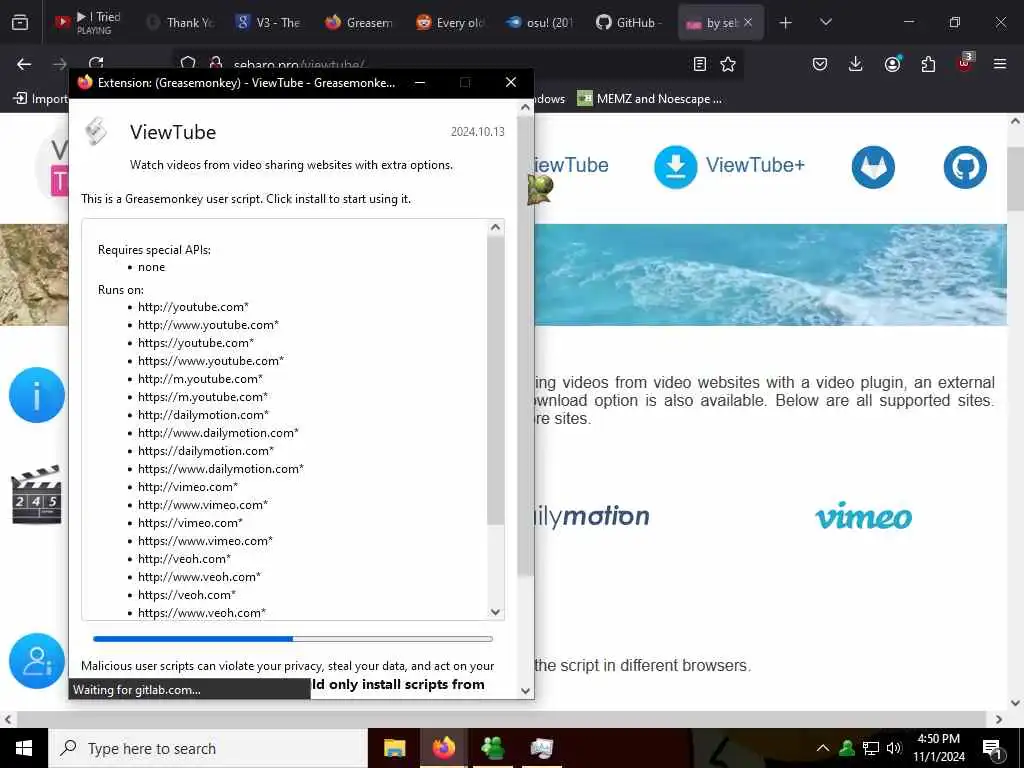Click 'https://www.youtube.com*' in Runs on list
The height and width of the screenshot is (768, 1024).
click(x=211, y=360)
